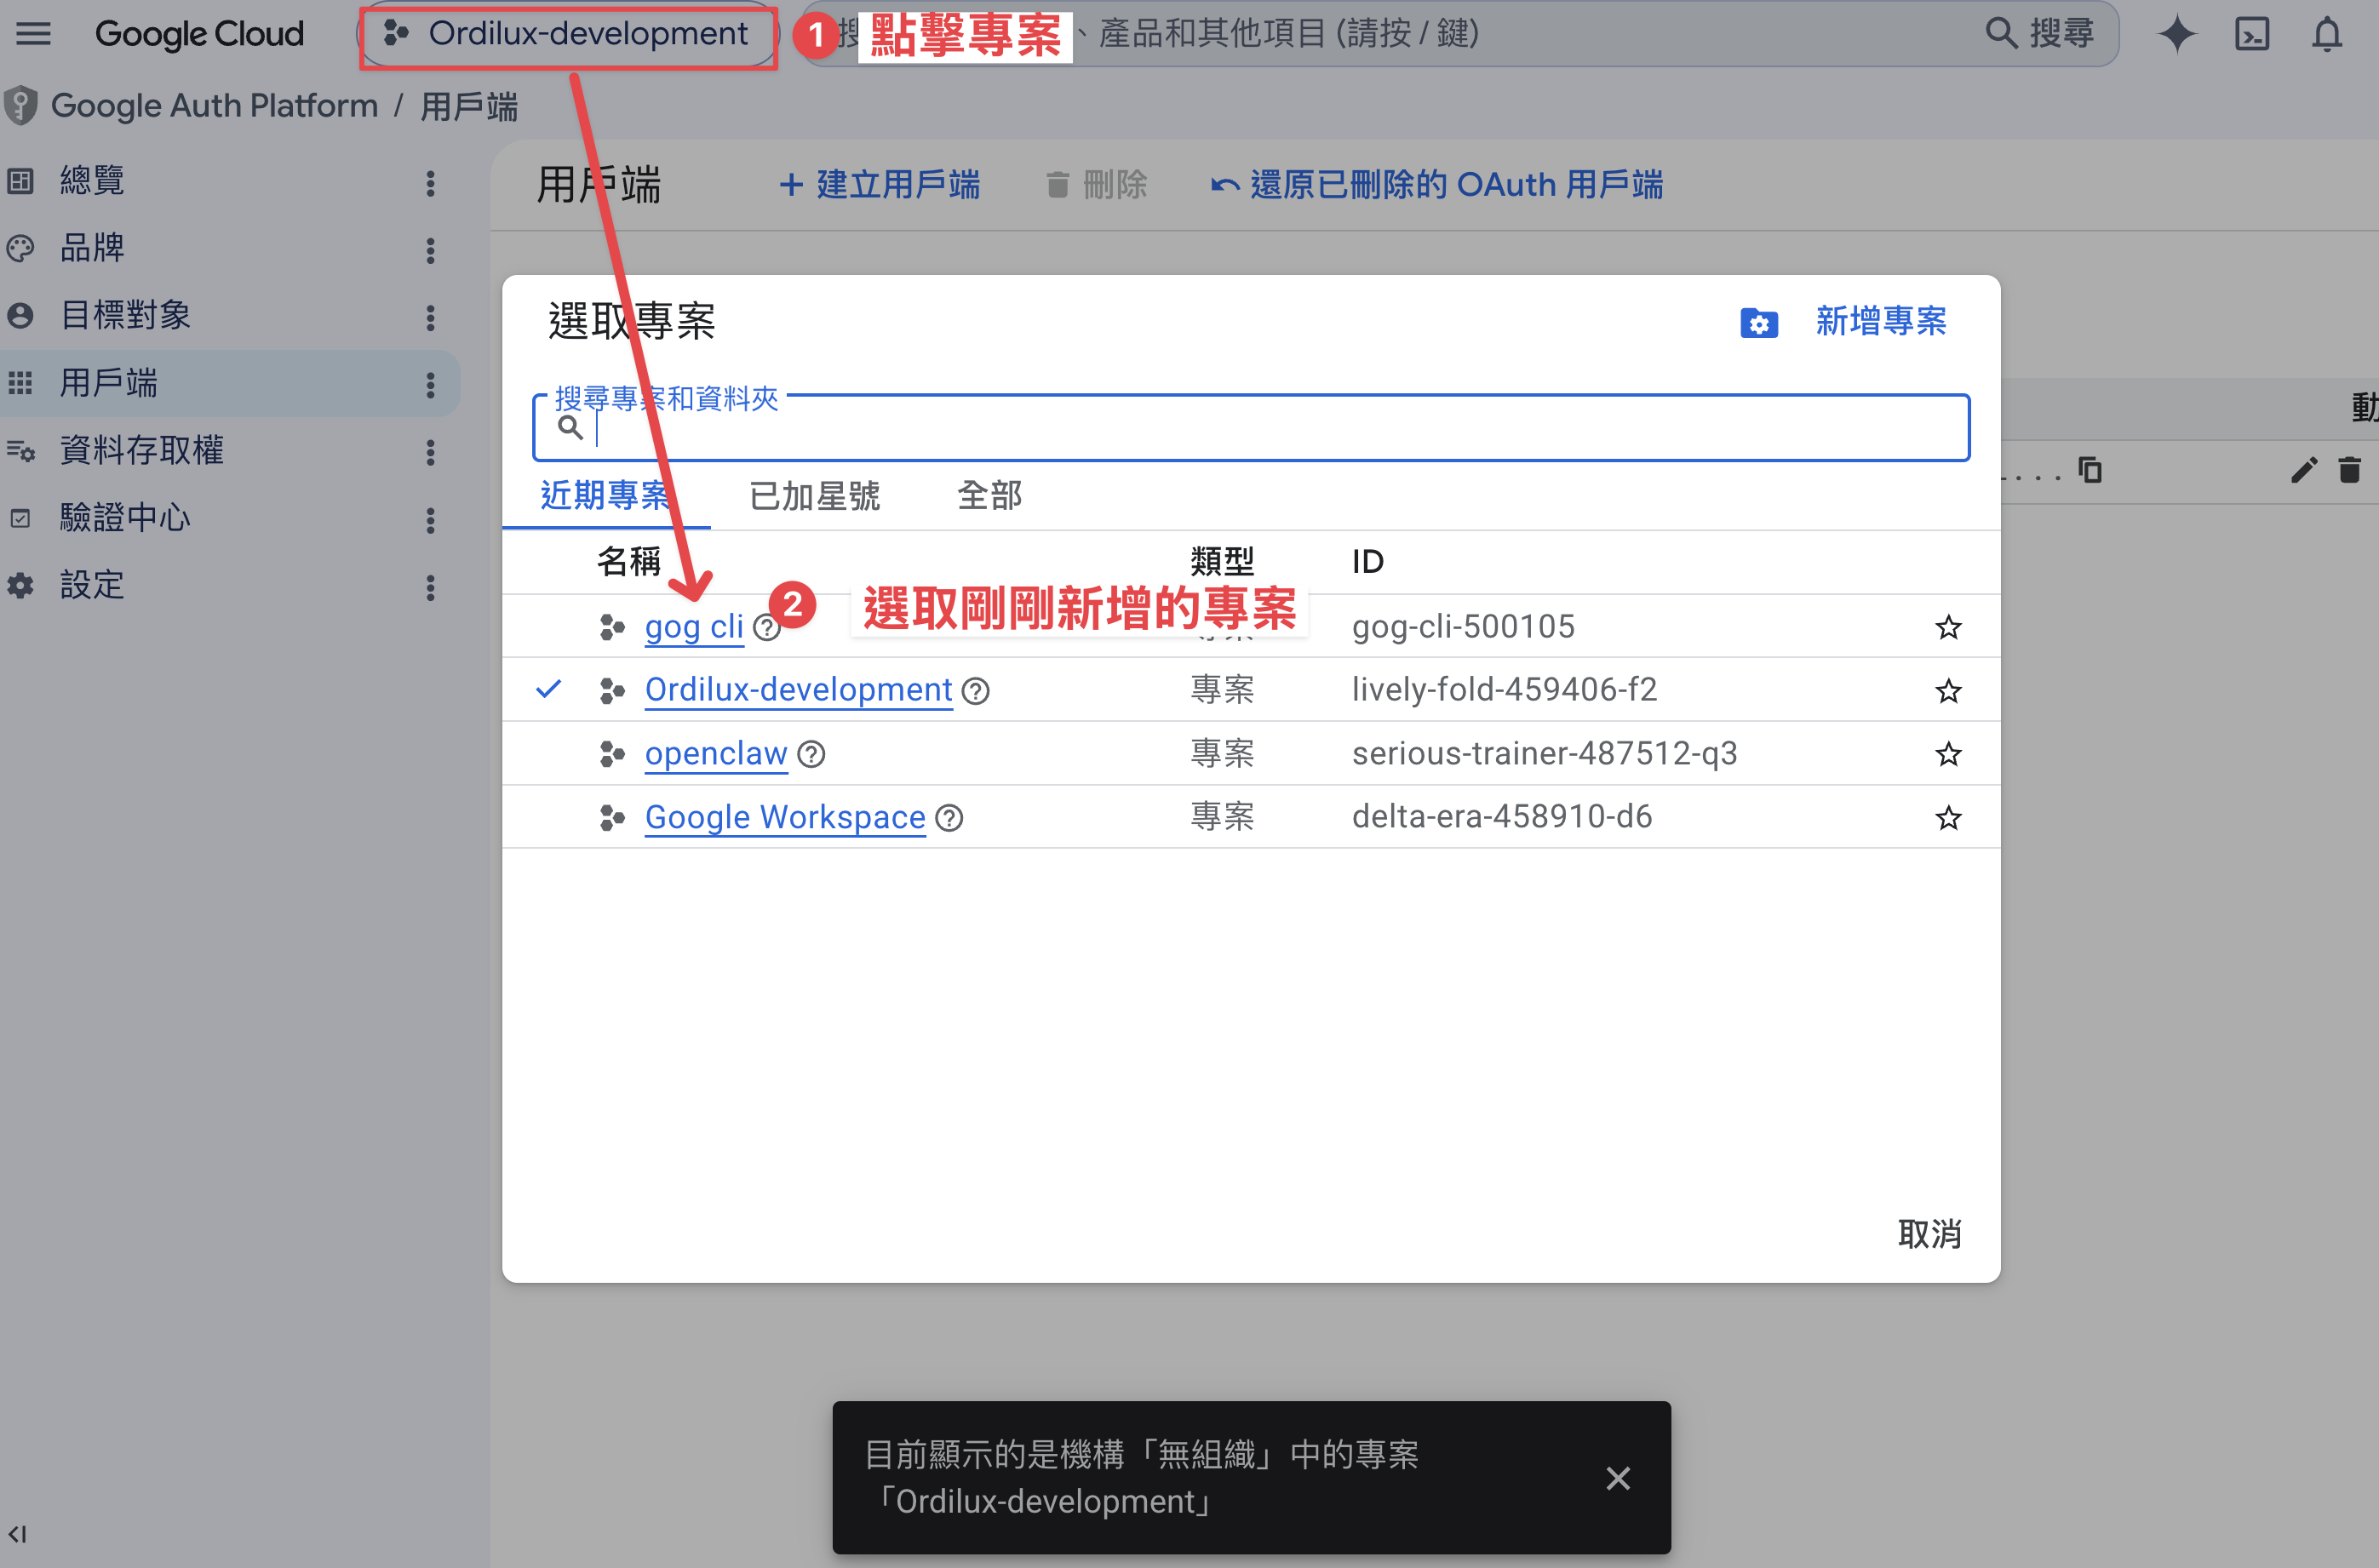The image size is (2379, 1568).
Task: Select the Google Workspace project
Action: (x=784, y=817)
